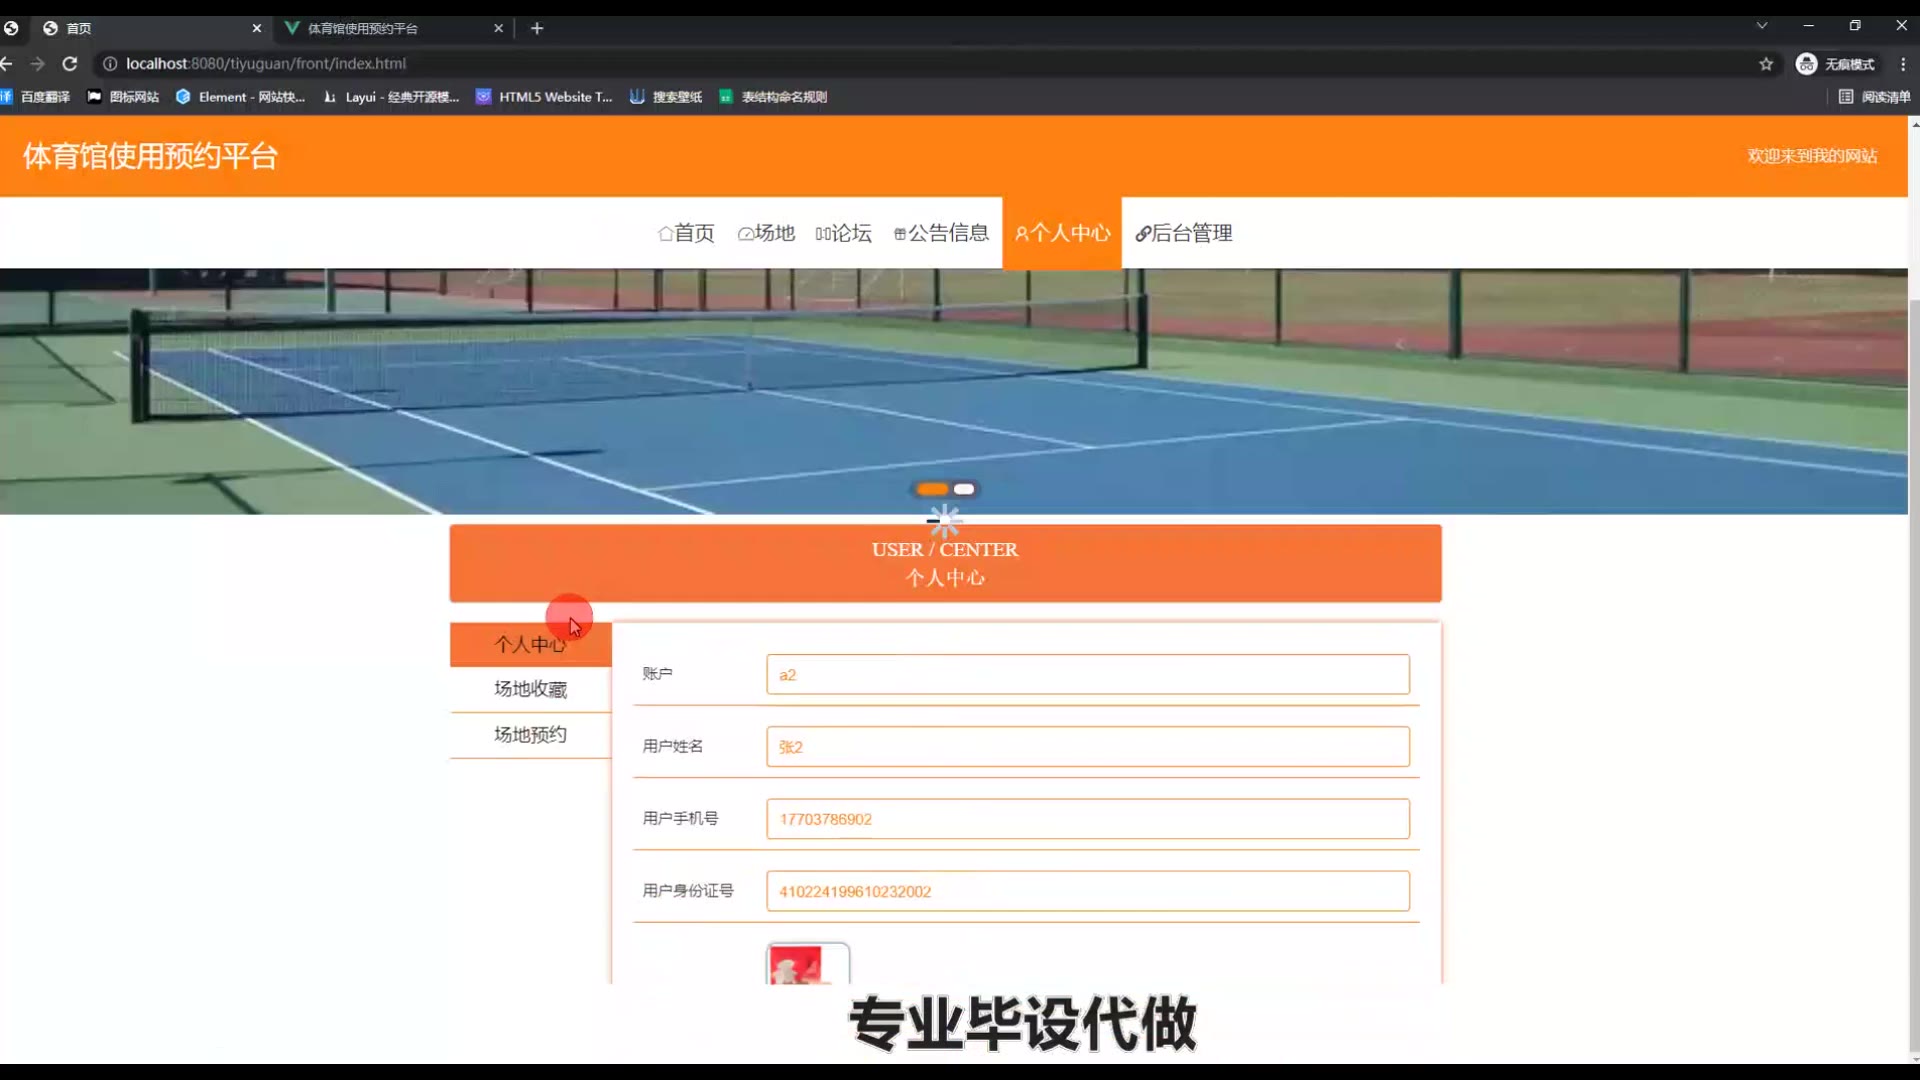1920x1080 pixels.
Task: Click the bookmark star icon
Action: (1766, 64)
